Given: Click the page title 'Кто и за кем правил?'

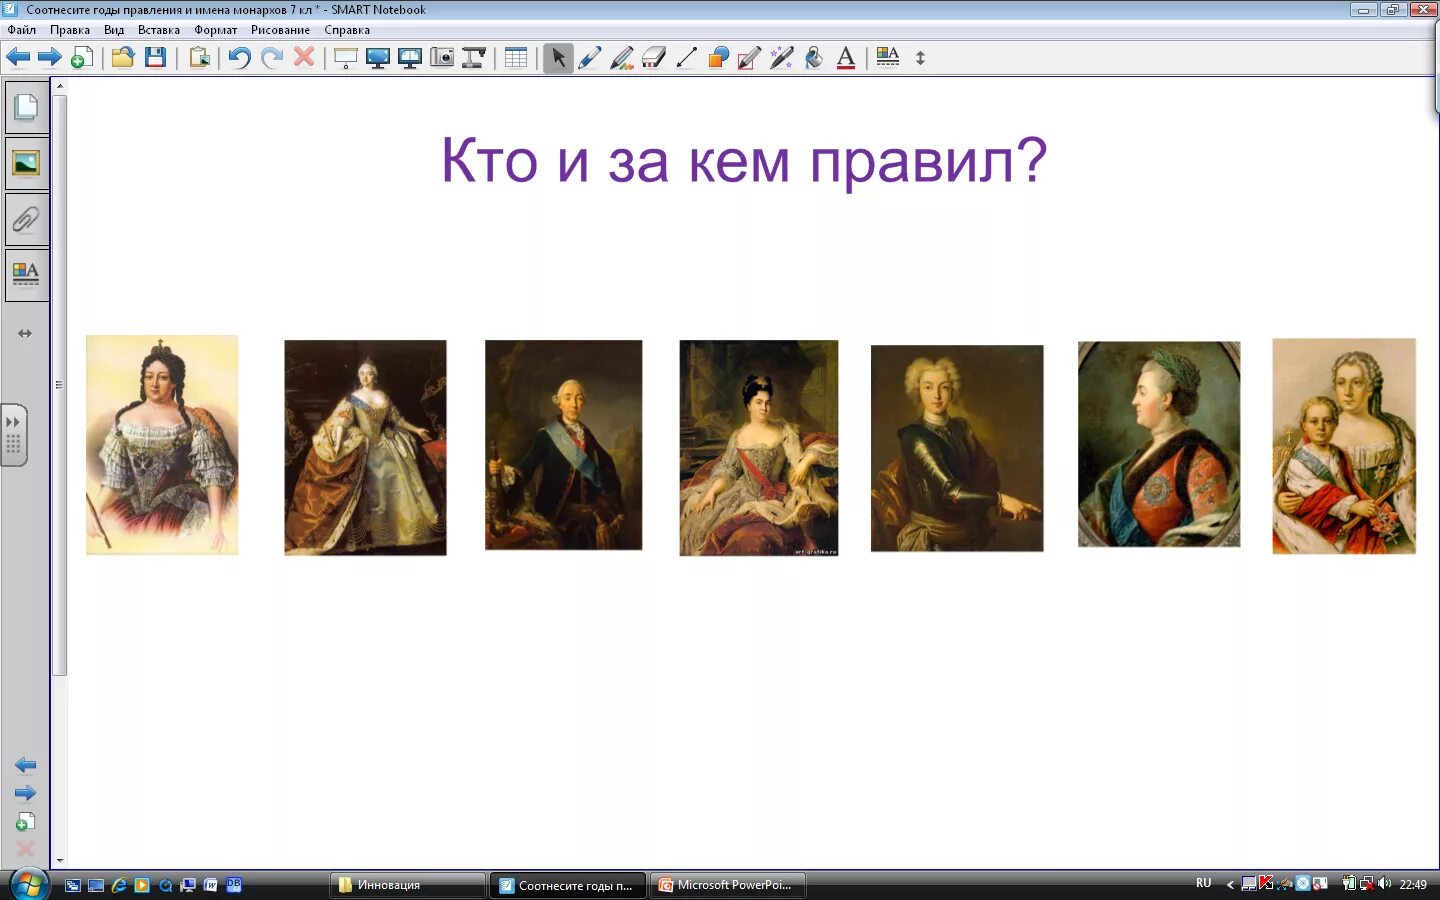Looking at the screenshot, I should tap(744, 160).
